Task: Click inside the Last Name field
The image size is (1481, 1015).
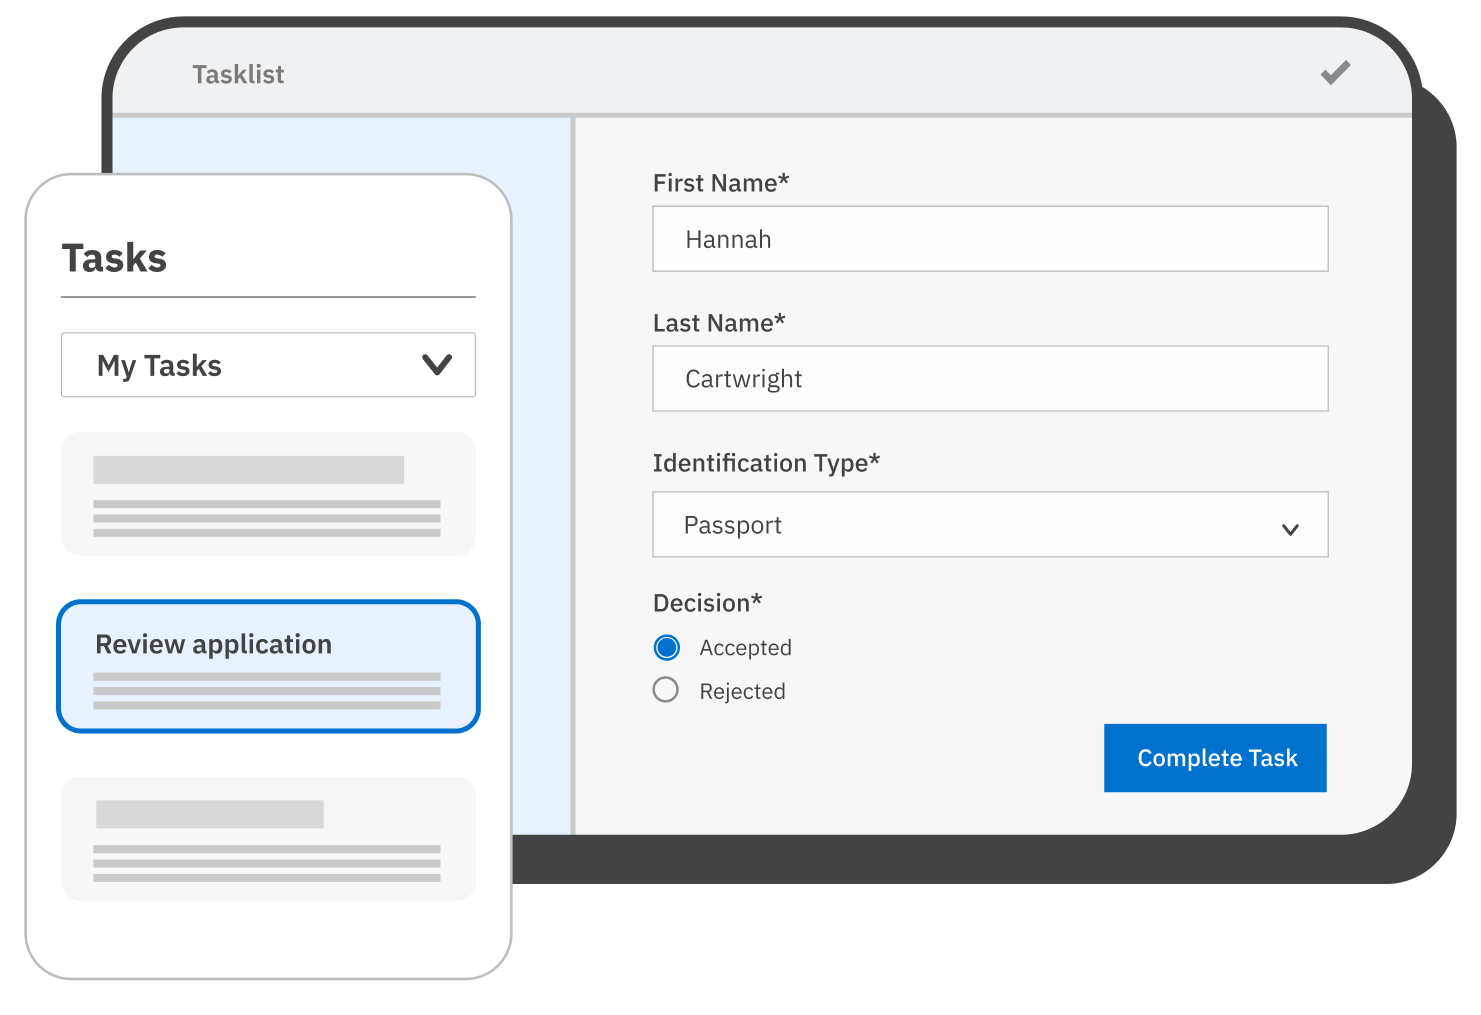Action: (990, 378)
